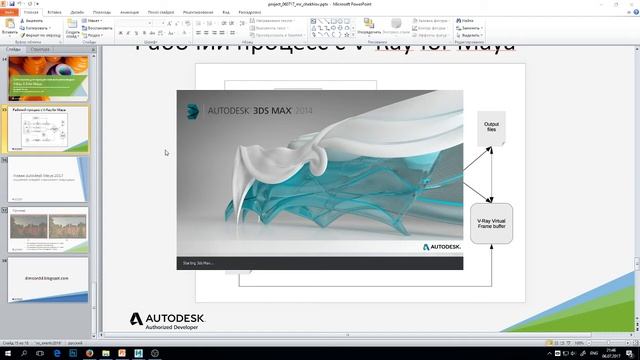Open the Section (Раздел) dropdown
This screenshot has width=640, height=360.
(92, 36)
